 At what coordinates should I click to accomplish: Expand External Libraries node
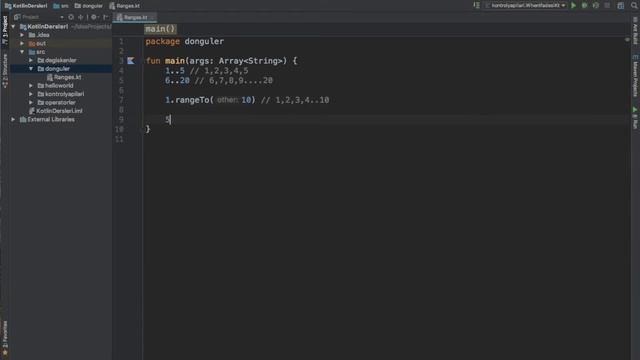(13, 120)
